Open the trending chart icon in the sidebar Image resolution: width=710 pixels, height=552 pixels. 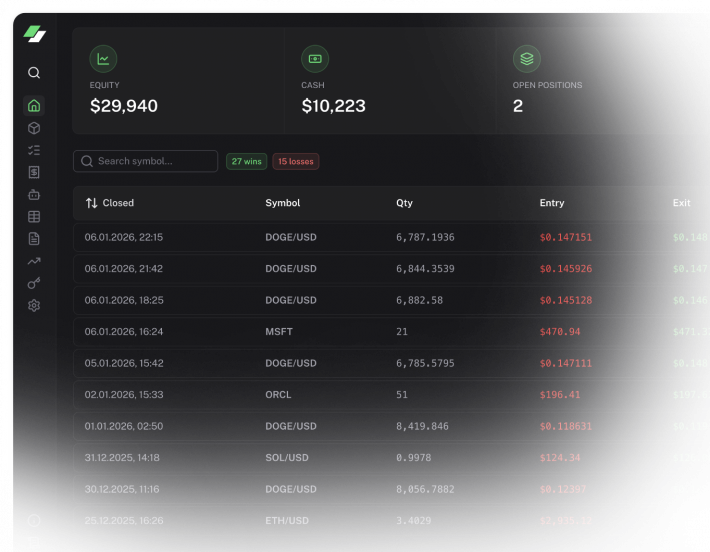click(34, 261)
